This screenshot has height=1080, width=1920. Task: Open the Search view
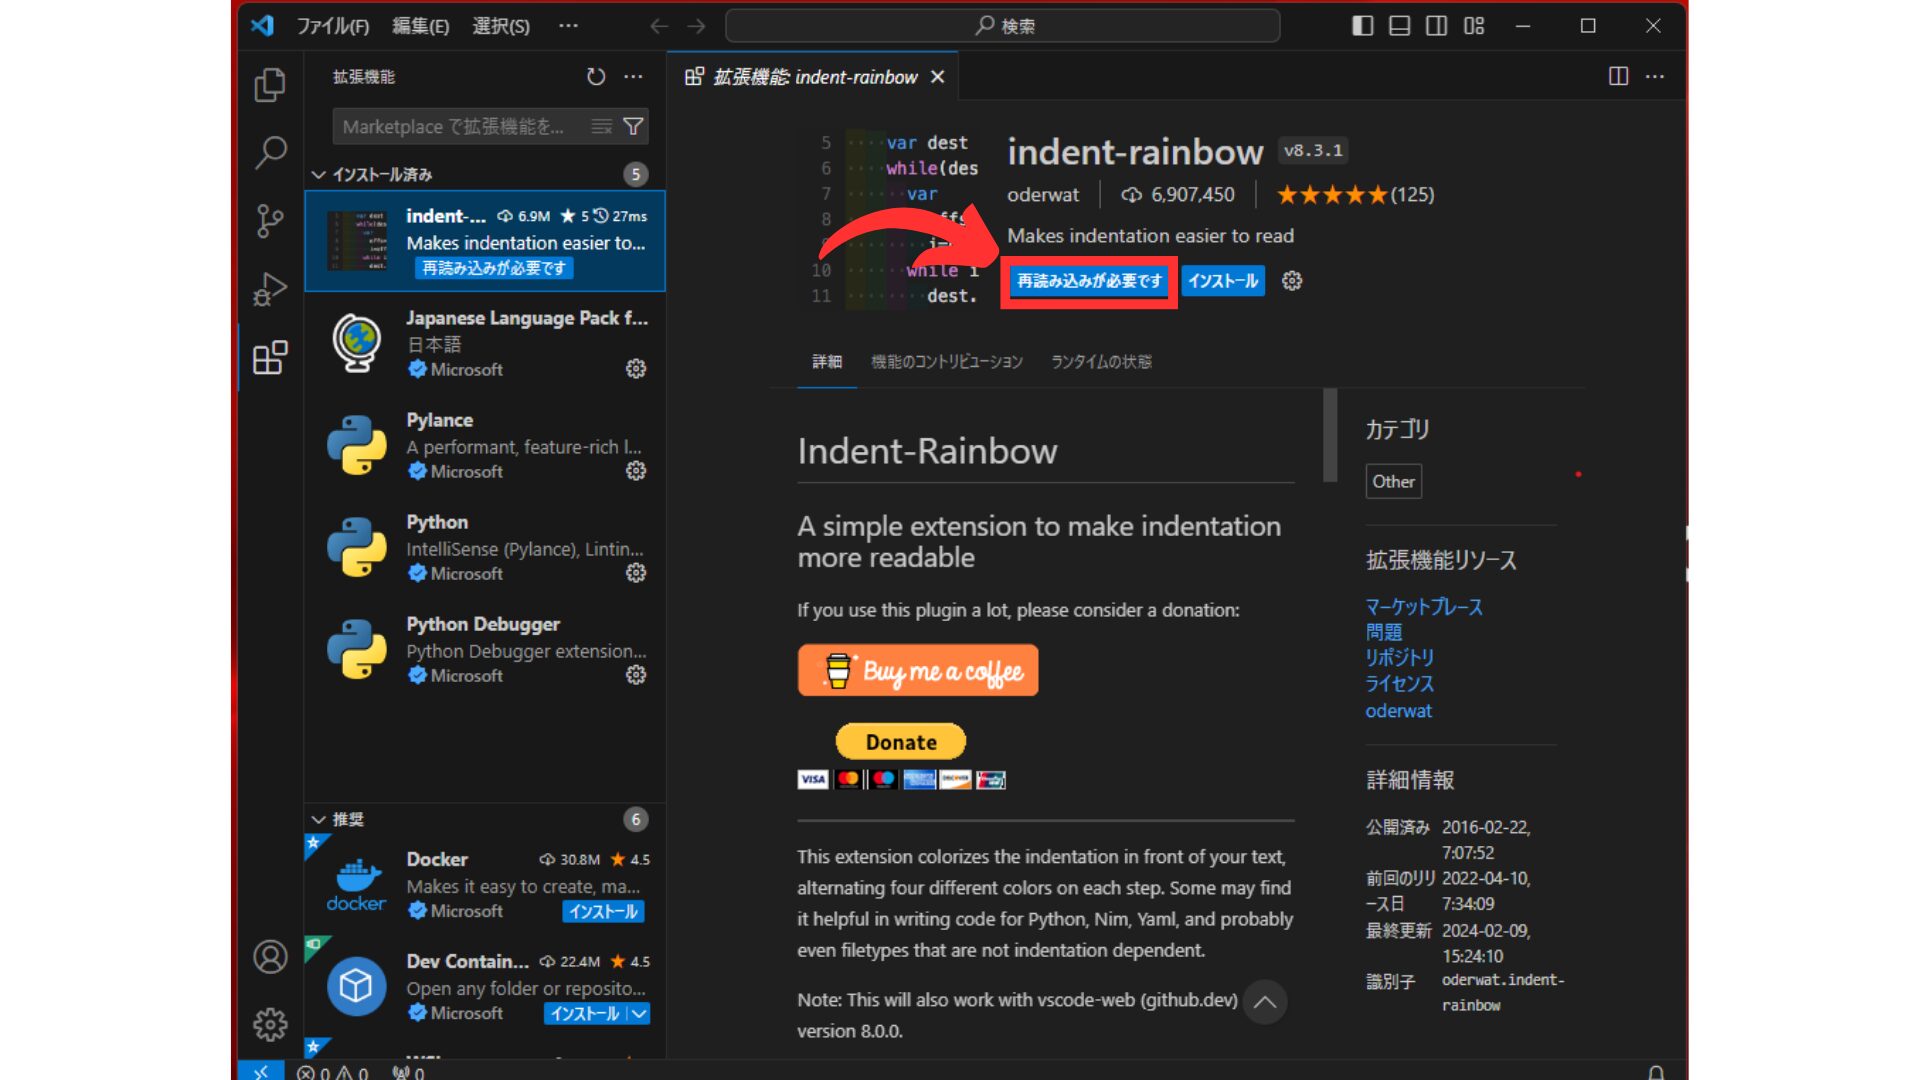[x=269, y=152]
